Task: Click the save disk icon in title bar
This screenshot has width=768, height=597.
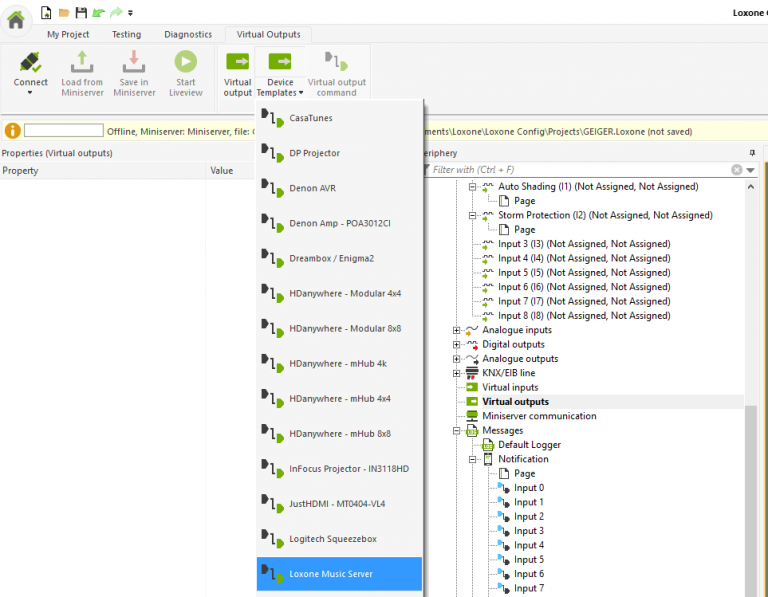Action: tap(81, 12)
